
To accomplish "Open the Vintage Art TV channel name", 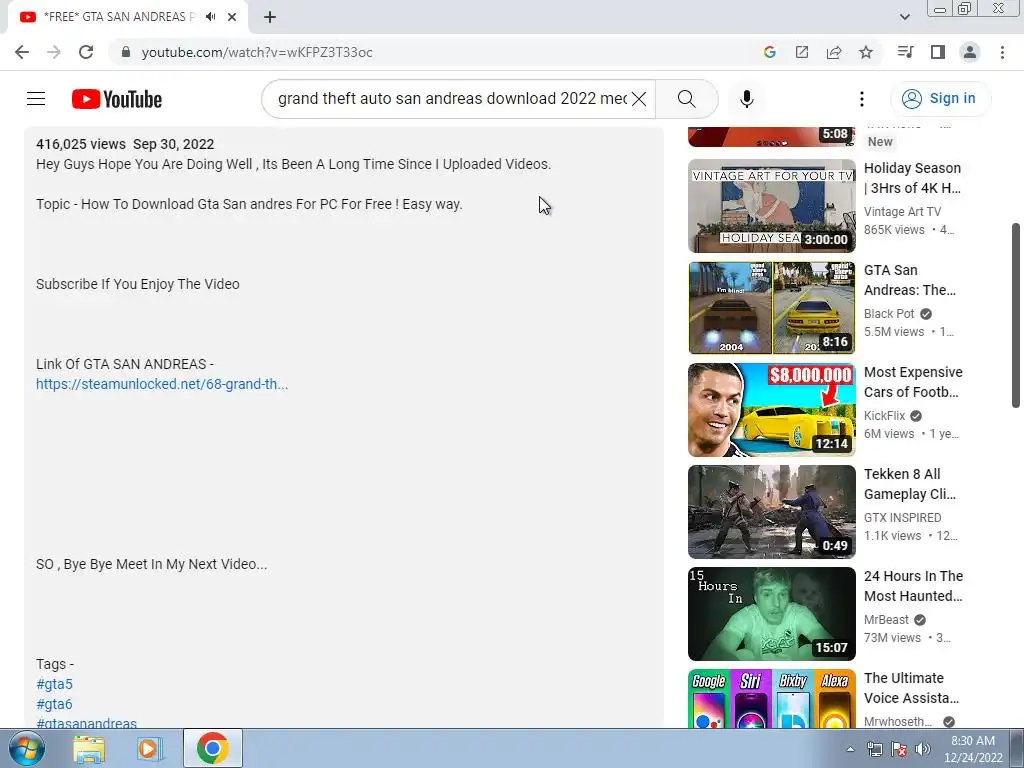I will [902, 212].
